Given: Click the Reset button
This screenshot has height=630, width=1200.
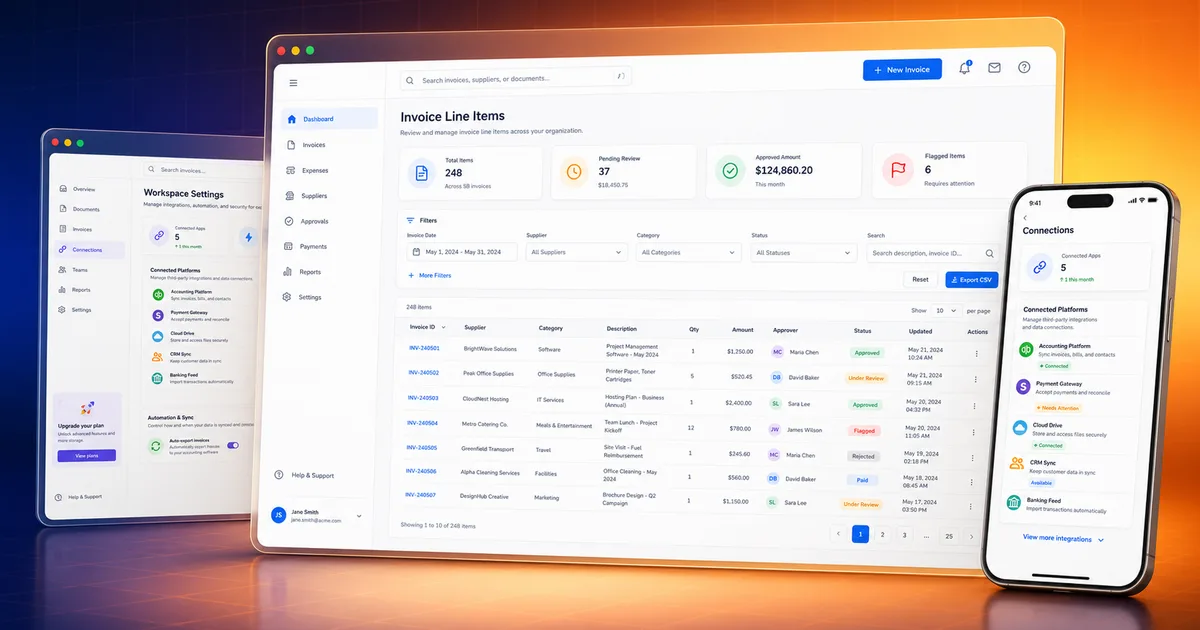Looking at the screenshot, I should coord(920,280).
